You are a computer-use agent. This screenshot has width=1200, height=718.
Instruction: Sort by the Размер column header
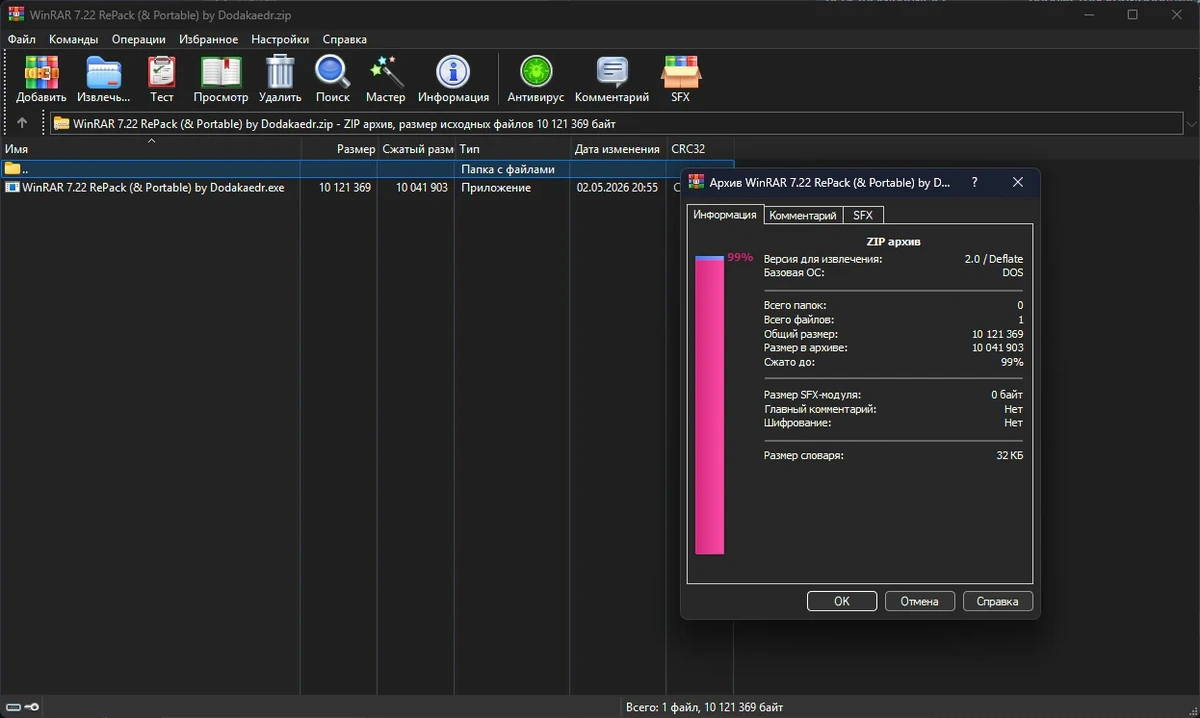(339, 149)
